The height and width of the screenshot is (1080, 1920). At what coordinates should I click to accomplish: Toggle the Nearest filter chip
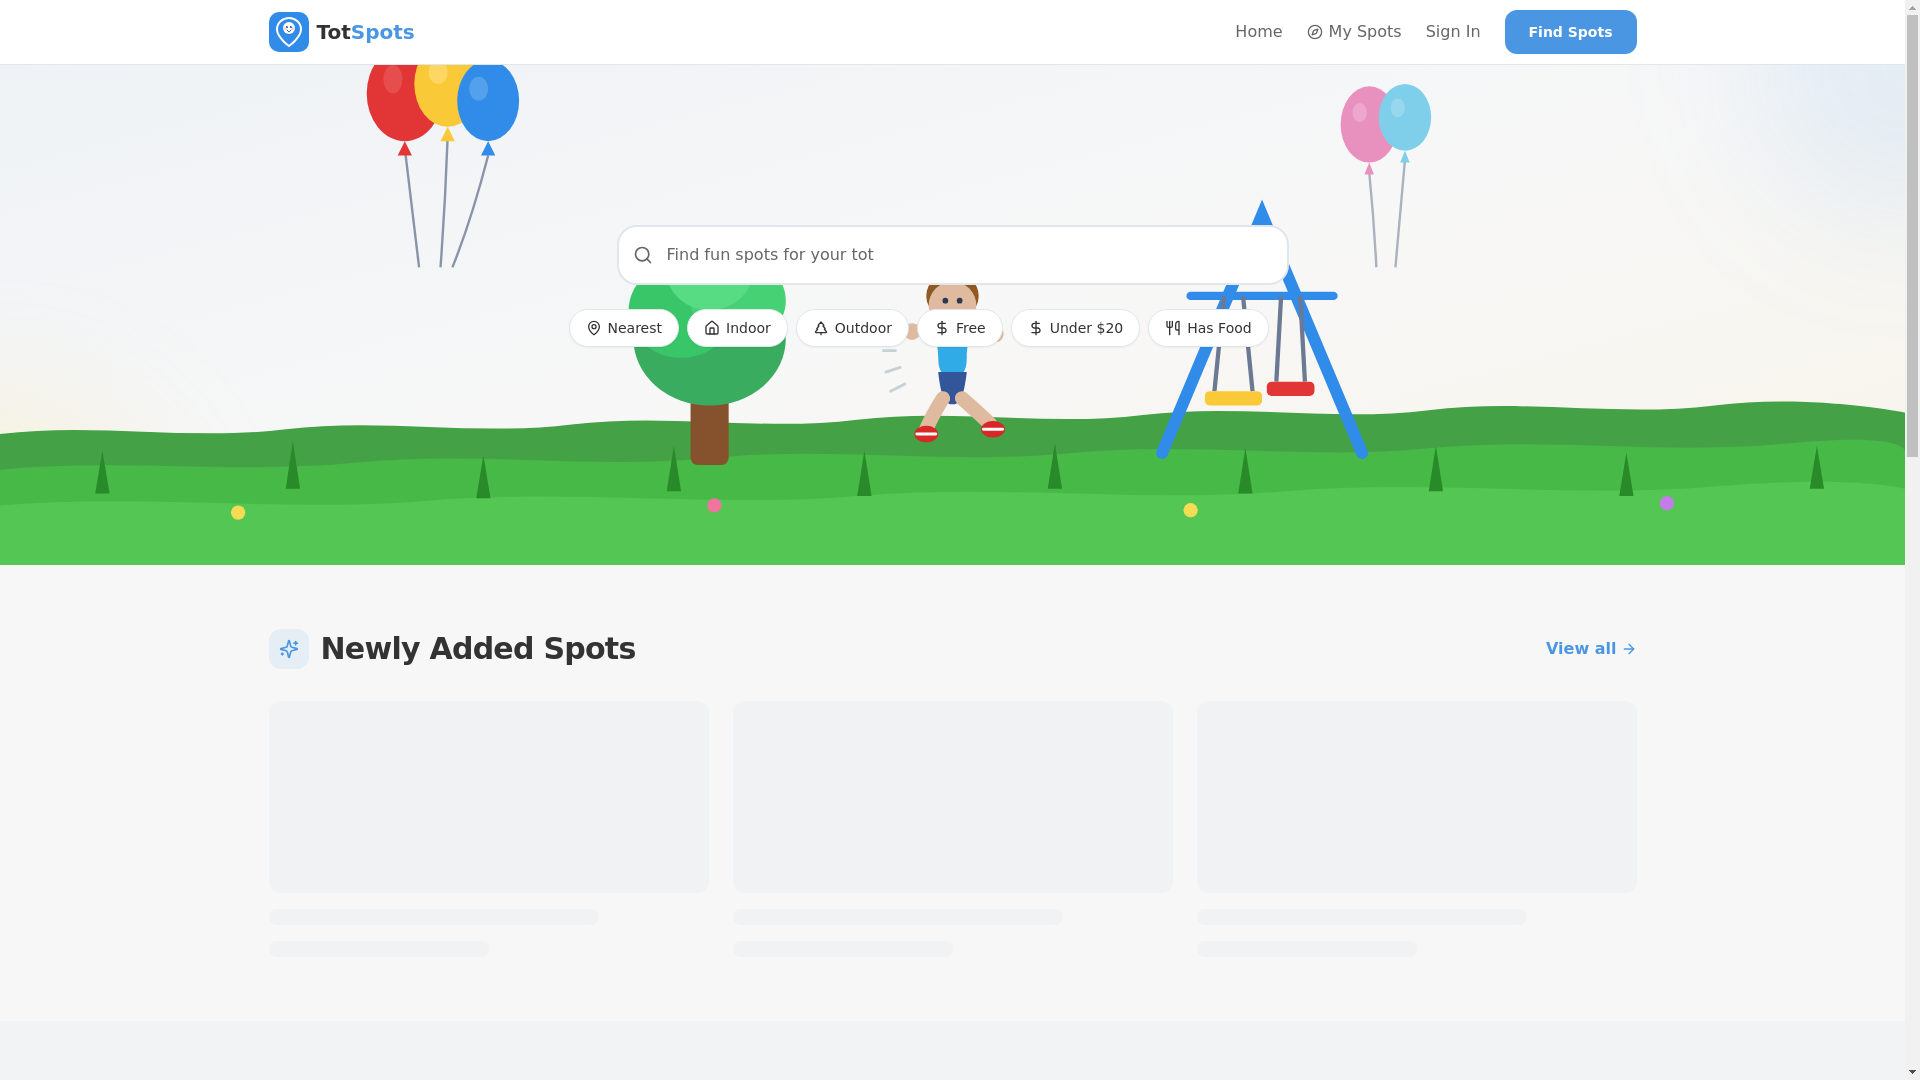tap(624, 328)
